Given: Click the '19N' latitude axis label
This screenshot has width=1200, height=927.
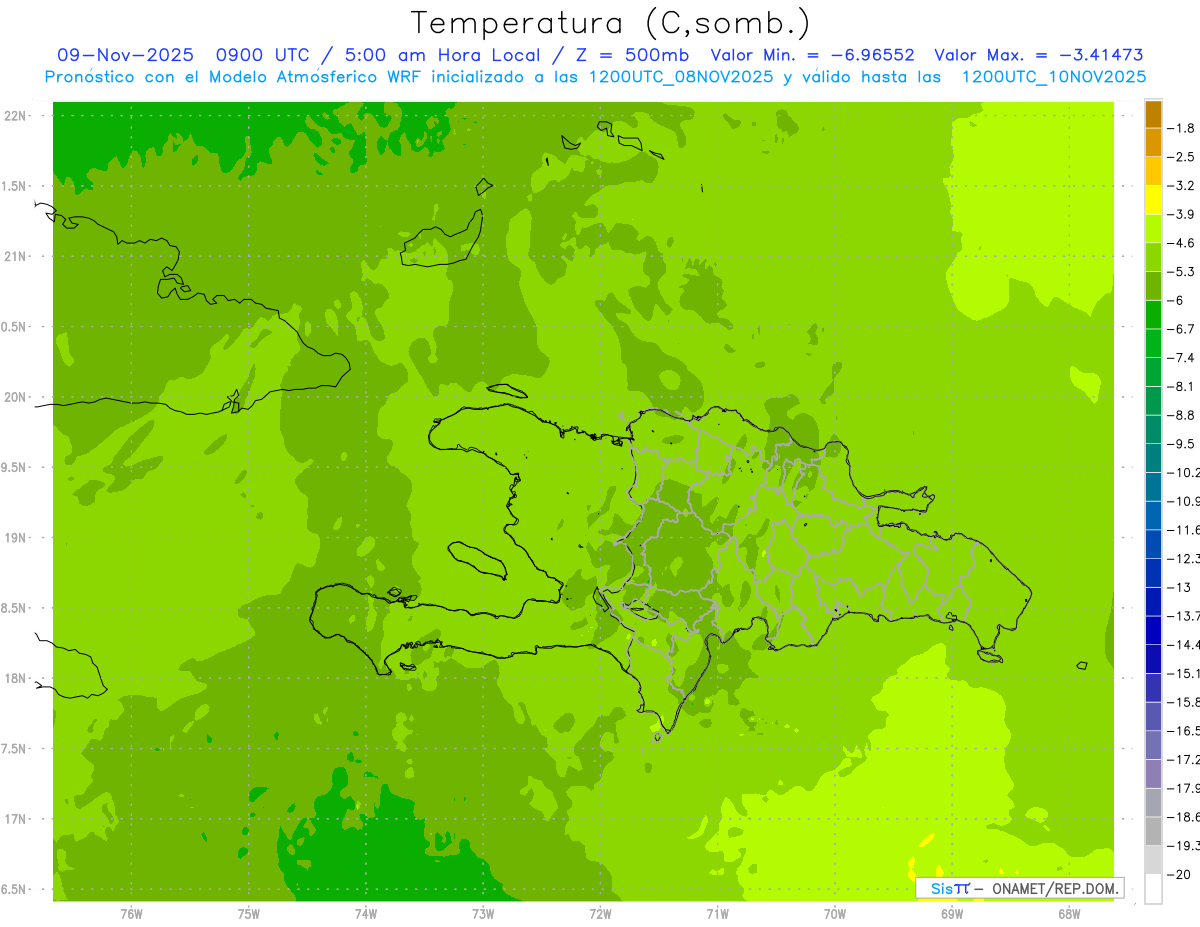Looking at the screenshot, I should [x=14, y=538].
